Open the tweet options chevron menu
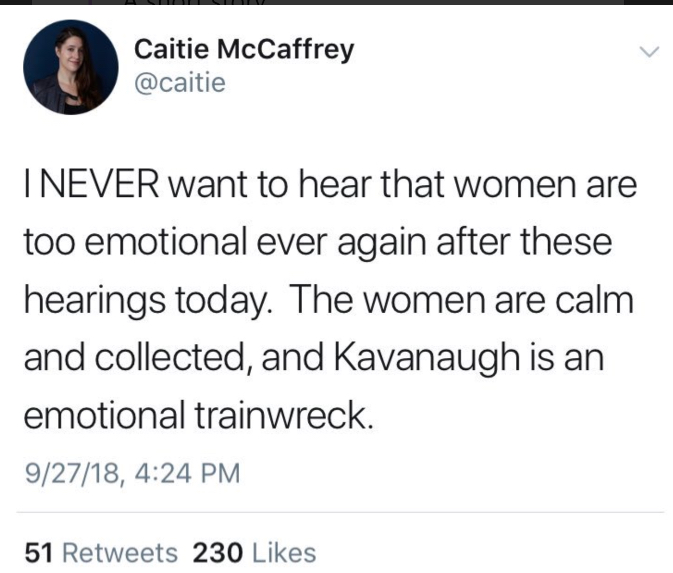The height and width of the screenshot is (573, 673). pyautogui.click(x=649, y=52)
